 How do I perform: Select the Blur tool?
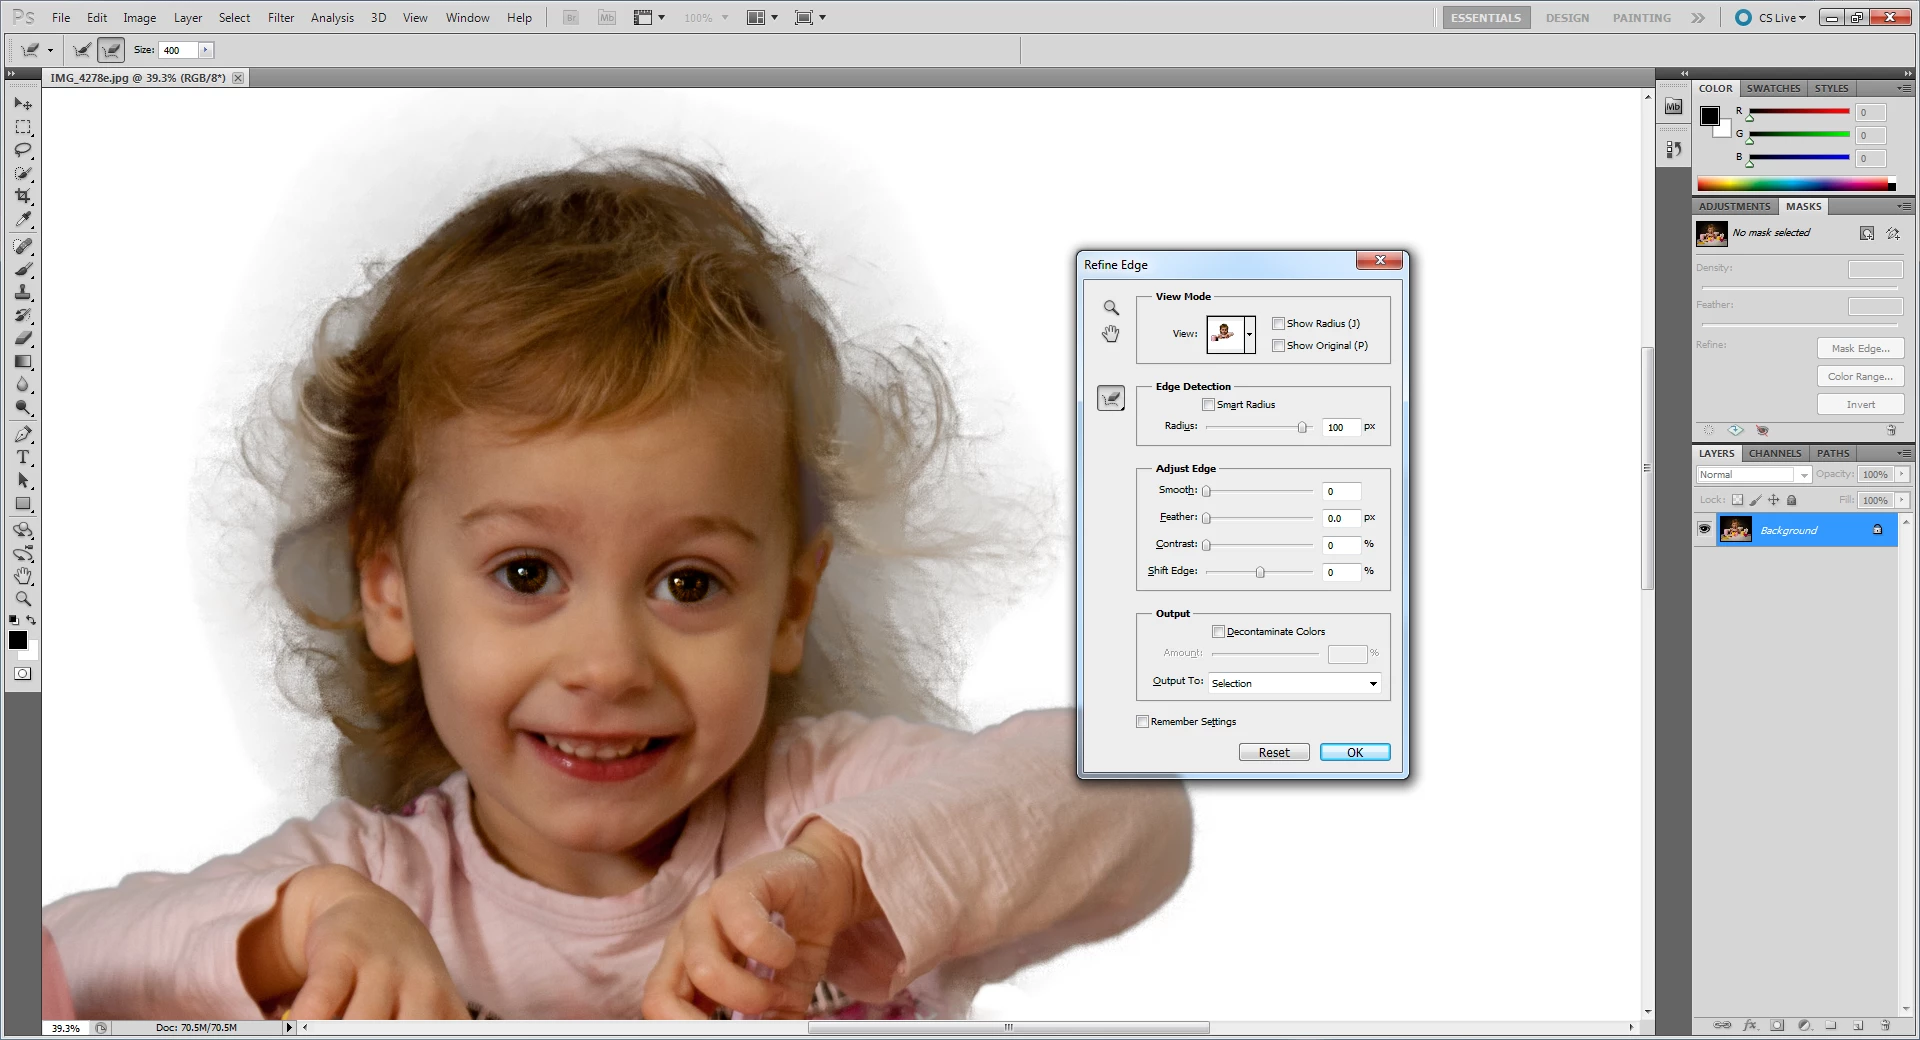pyautogui.click(x=23, y=384)
